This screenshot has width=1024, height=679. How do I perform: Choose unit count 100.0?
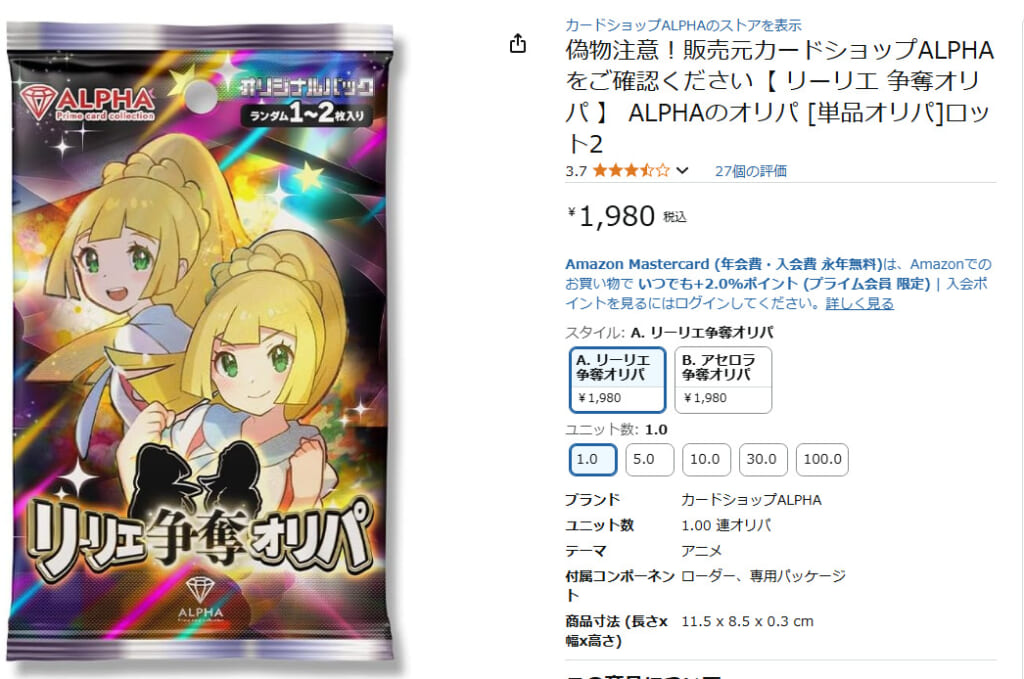point(822,460)
